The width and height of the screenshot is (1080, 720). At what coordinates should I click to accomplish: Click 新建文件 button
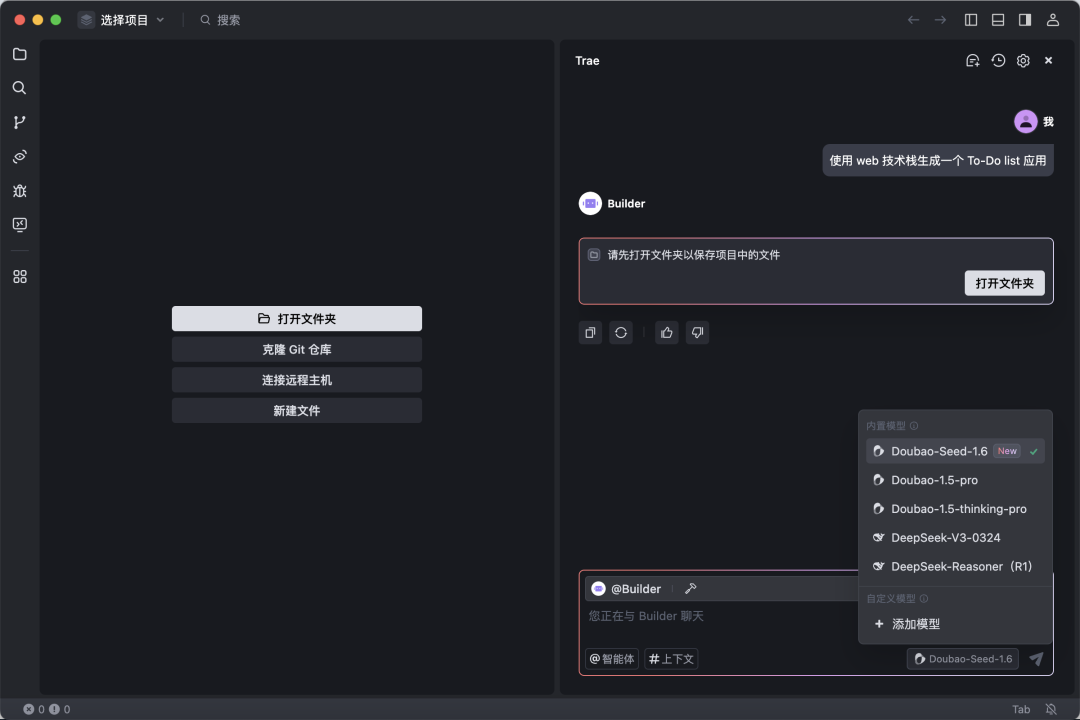tap(297, 411)
